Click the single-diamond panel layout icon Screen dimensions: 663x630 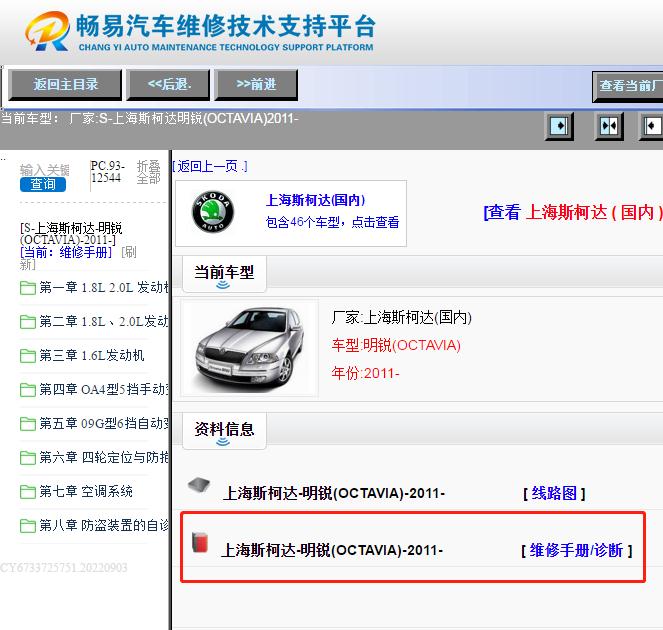point(559,126)
